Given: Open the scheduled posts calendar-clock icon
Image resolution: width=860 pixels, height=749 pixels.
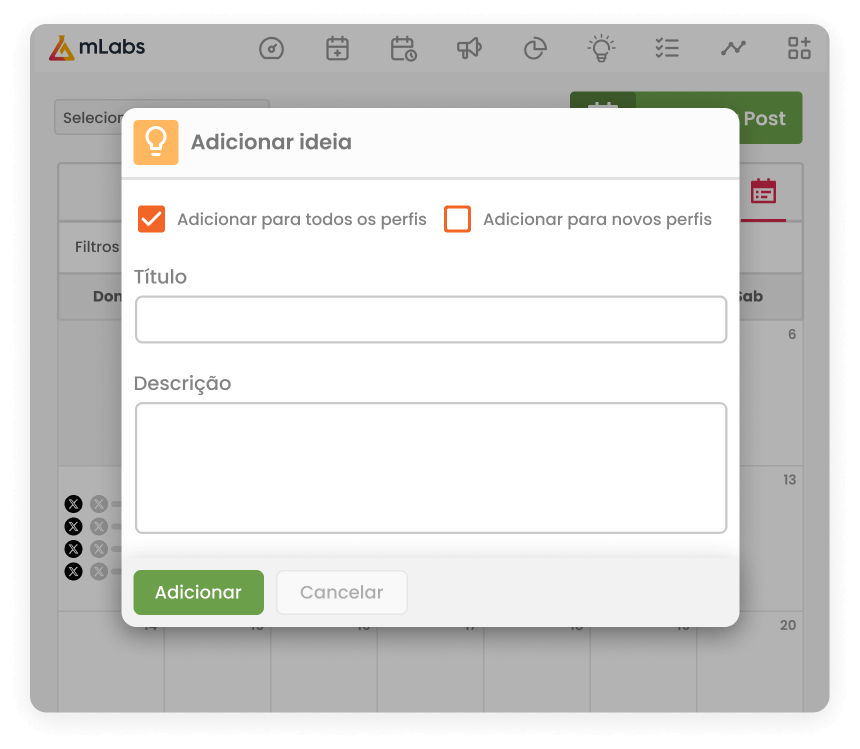Looking at the screenshot, I should [x=403, y=47].
